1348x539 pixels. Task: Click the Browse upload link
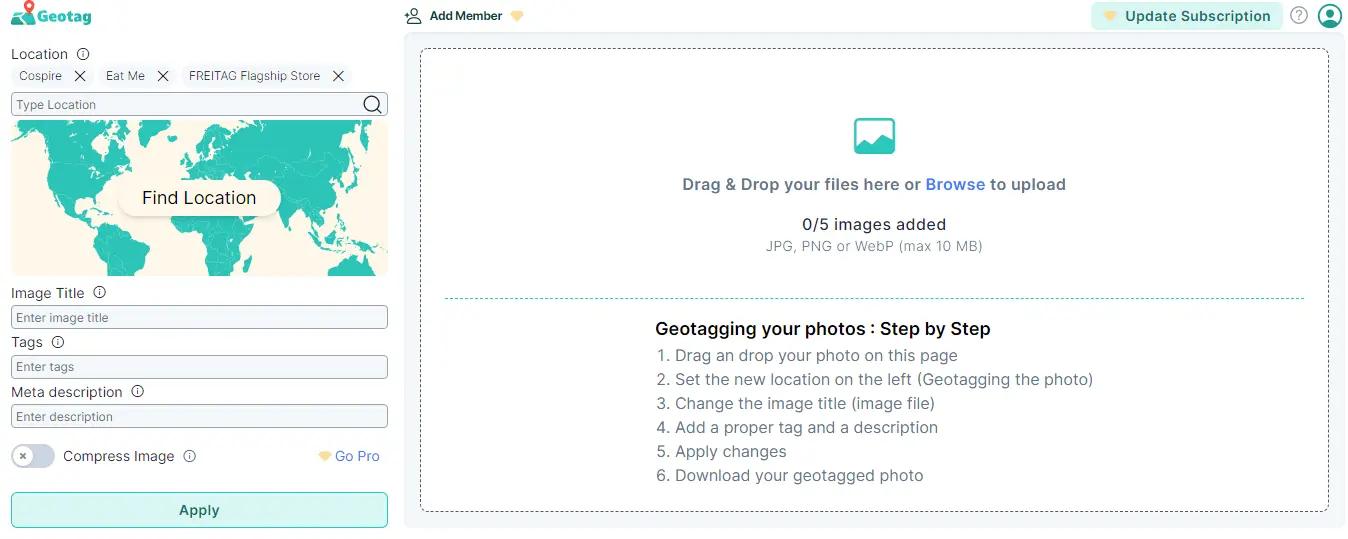pyautogui.click(x=955, y=184)
